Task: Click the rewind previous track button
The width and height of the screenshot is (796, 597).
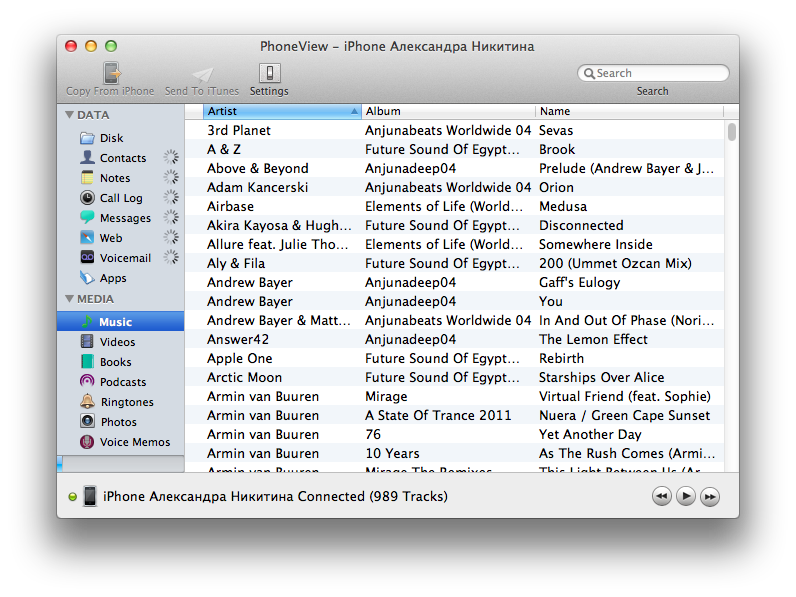Action: (661, 496)
